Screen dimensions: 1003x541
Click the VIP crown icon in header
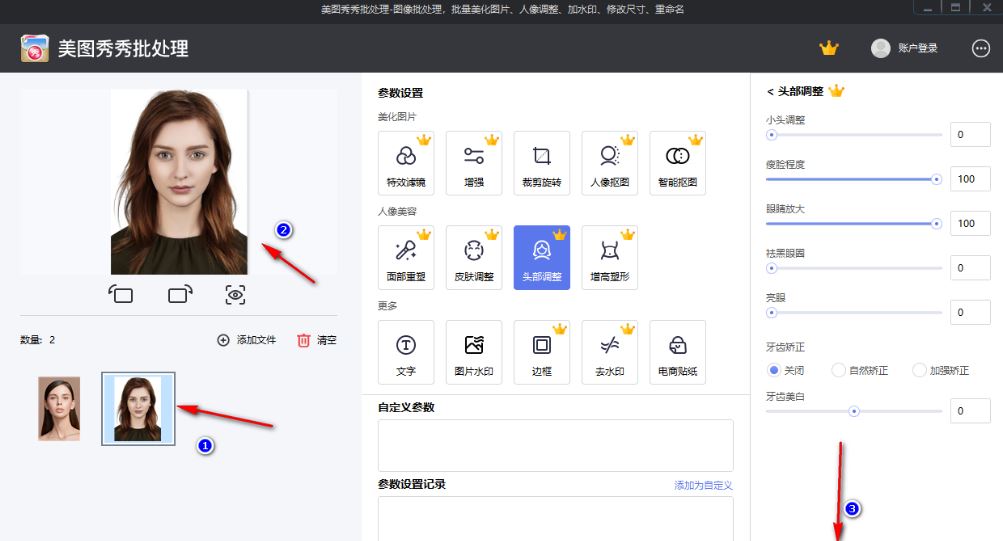[x=828, y=48]
